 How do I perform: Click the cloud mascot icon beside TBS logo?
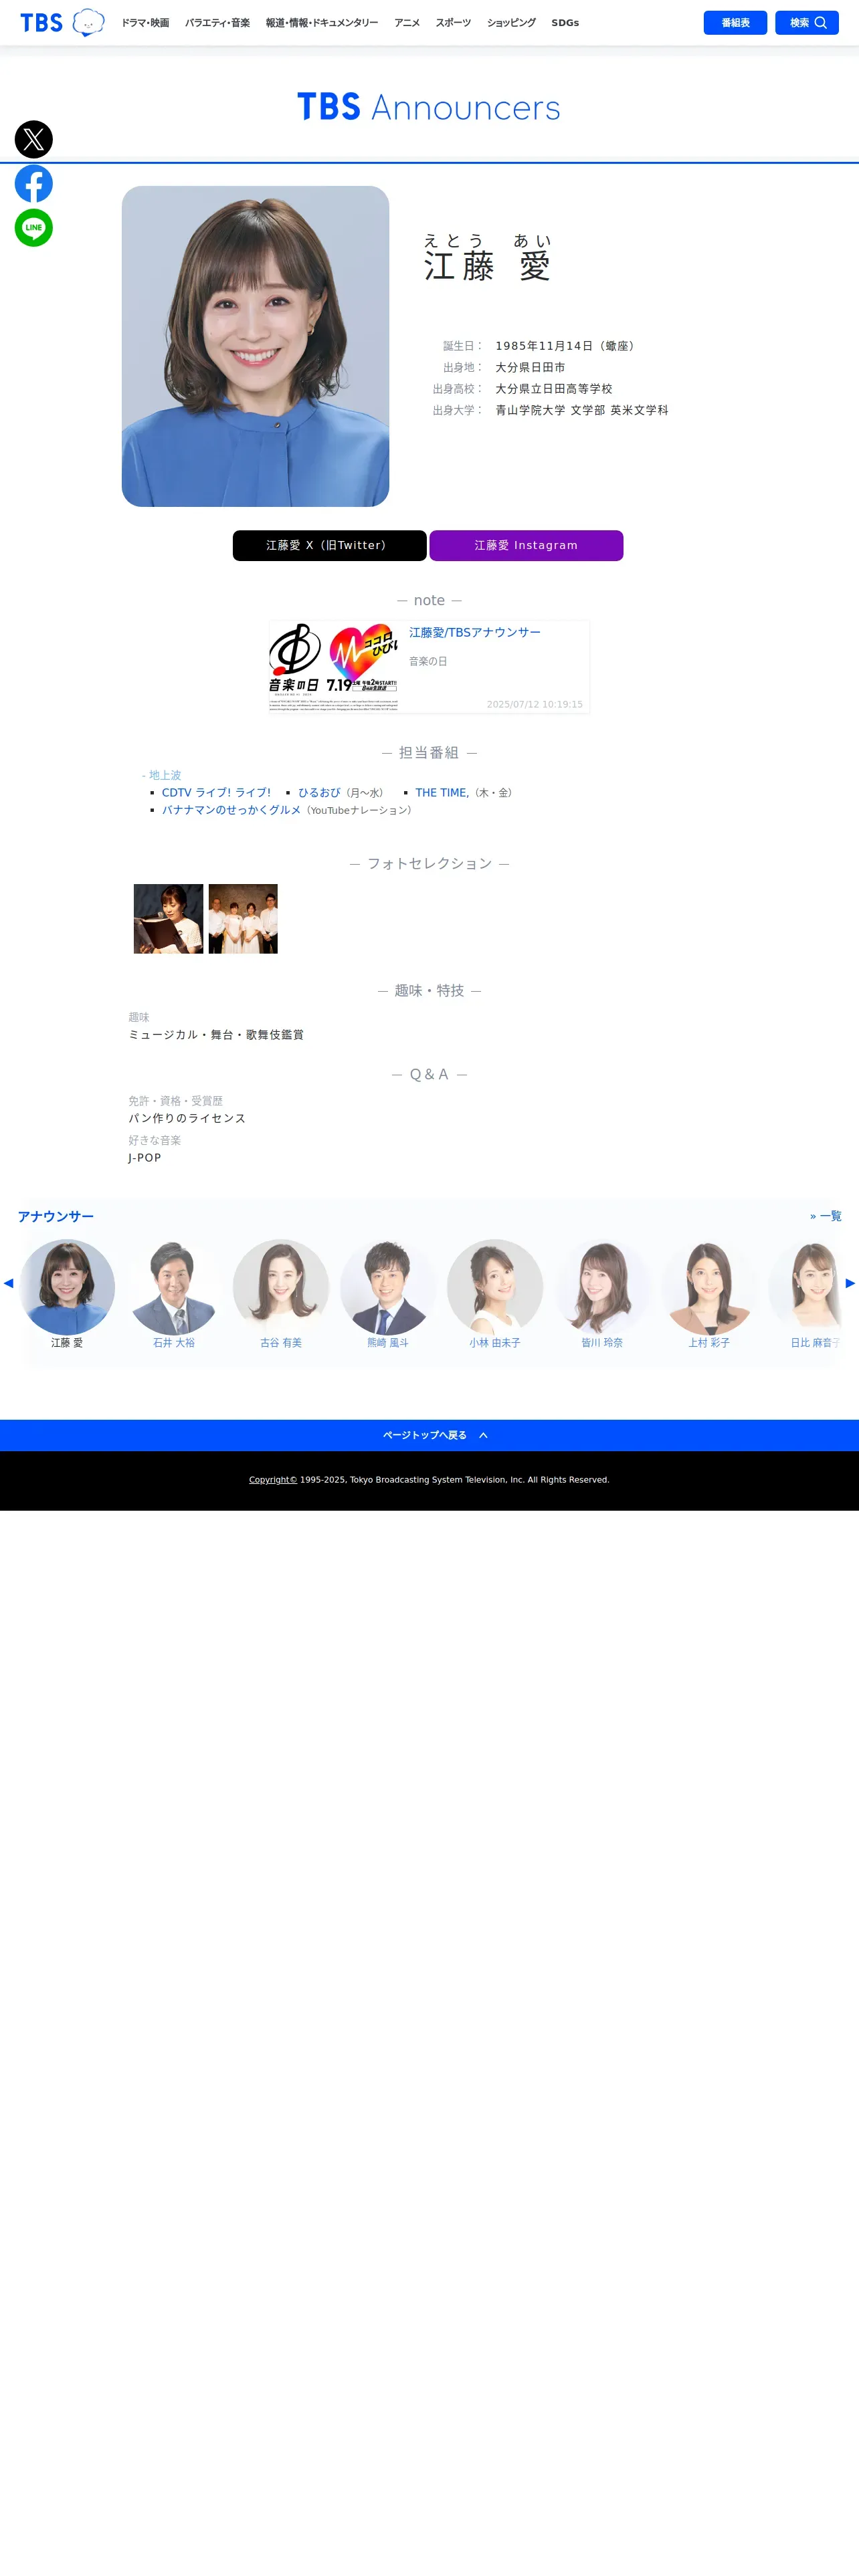[88, 22]
